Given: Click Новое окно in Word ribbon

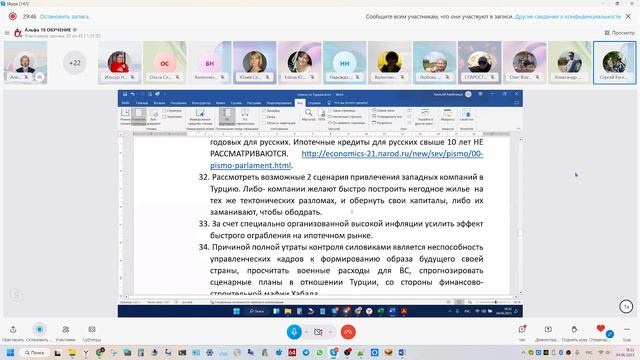Looking at the screenshot, I should pos(383,111).
